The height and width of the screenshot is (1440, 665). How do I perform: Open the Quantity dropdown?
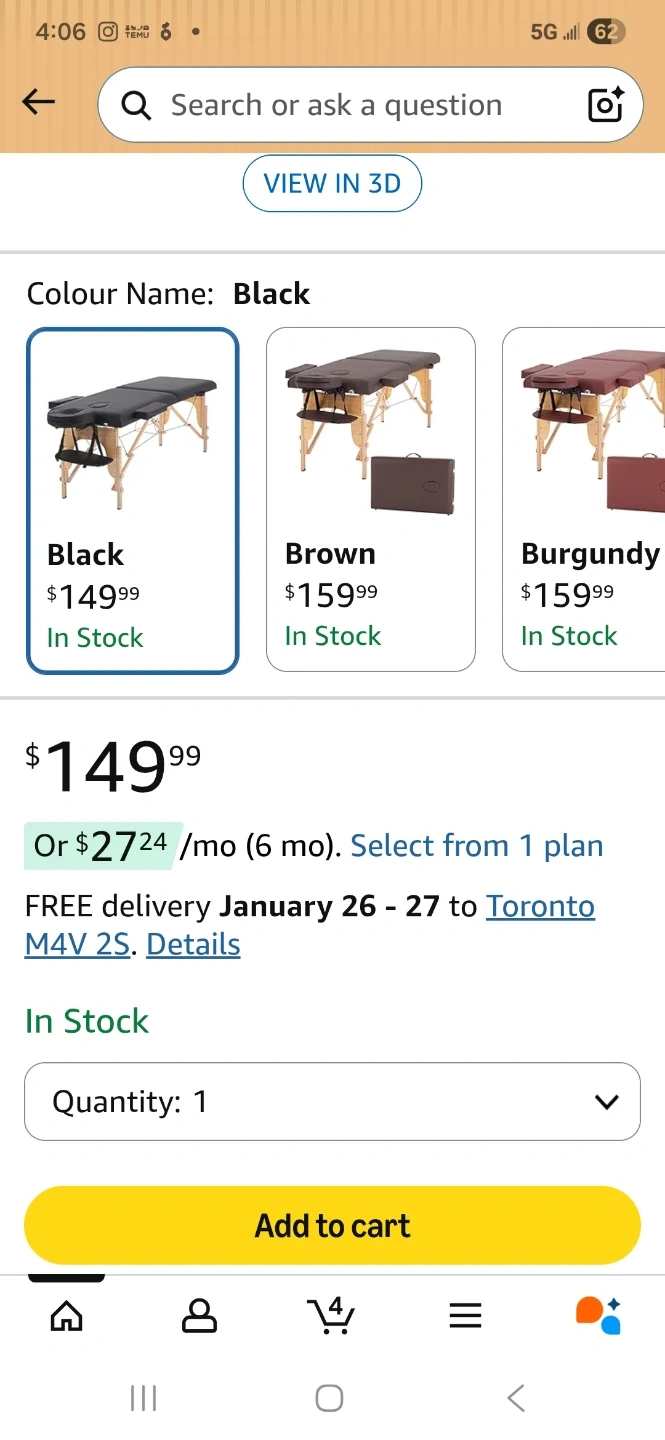pyautogui.click(x=332, y=1101)
